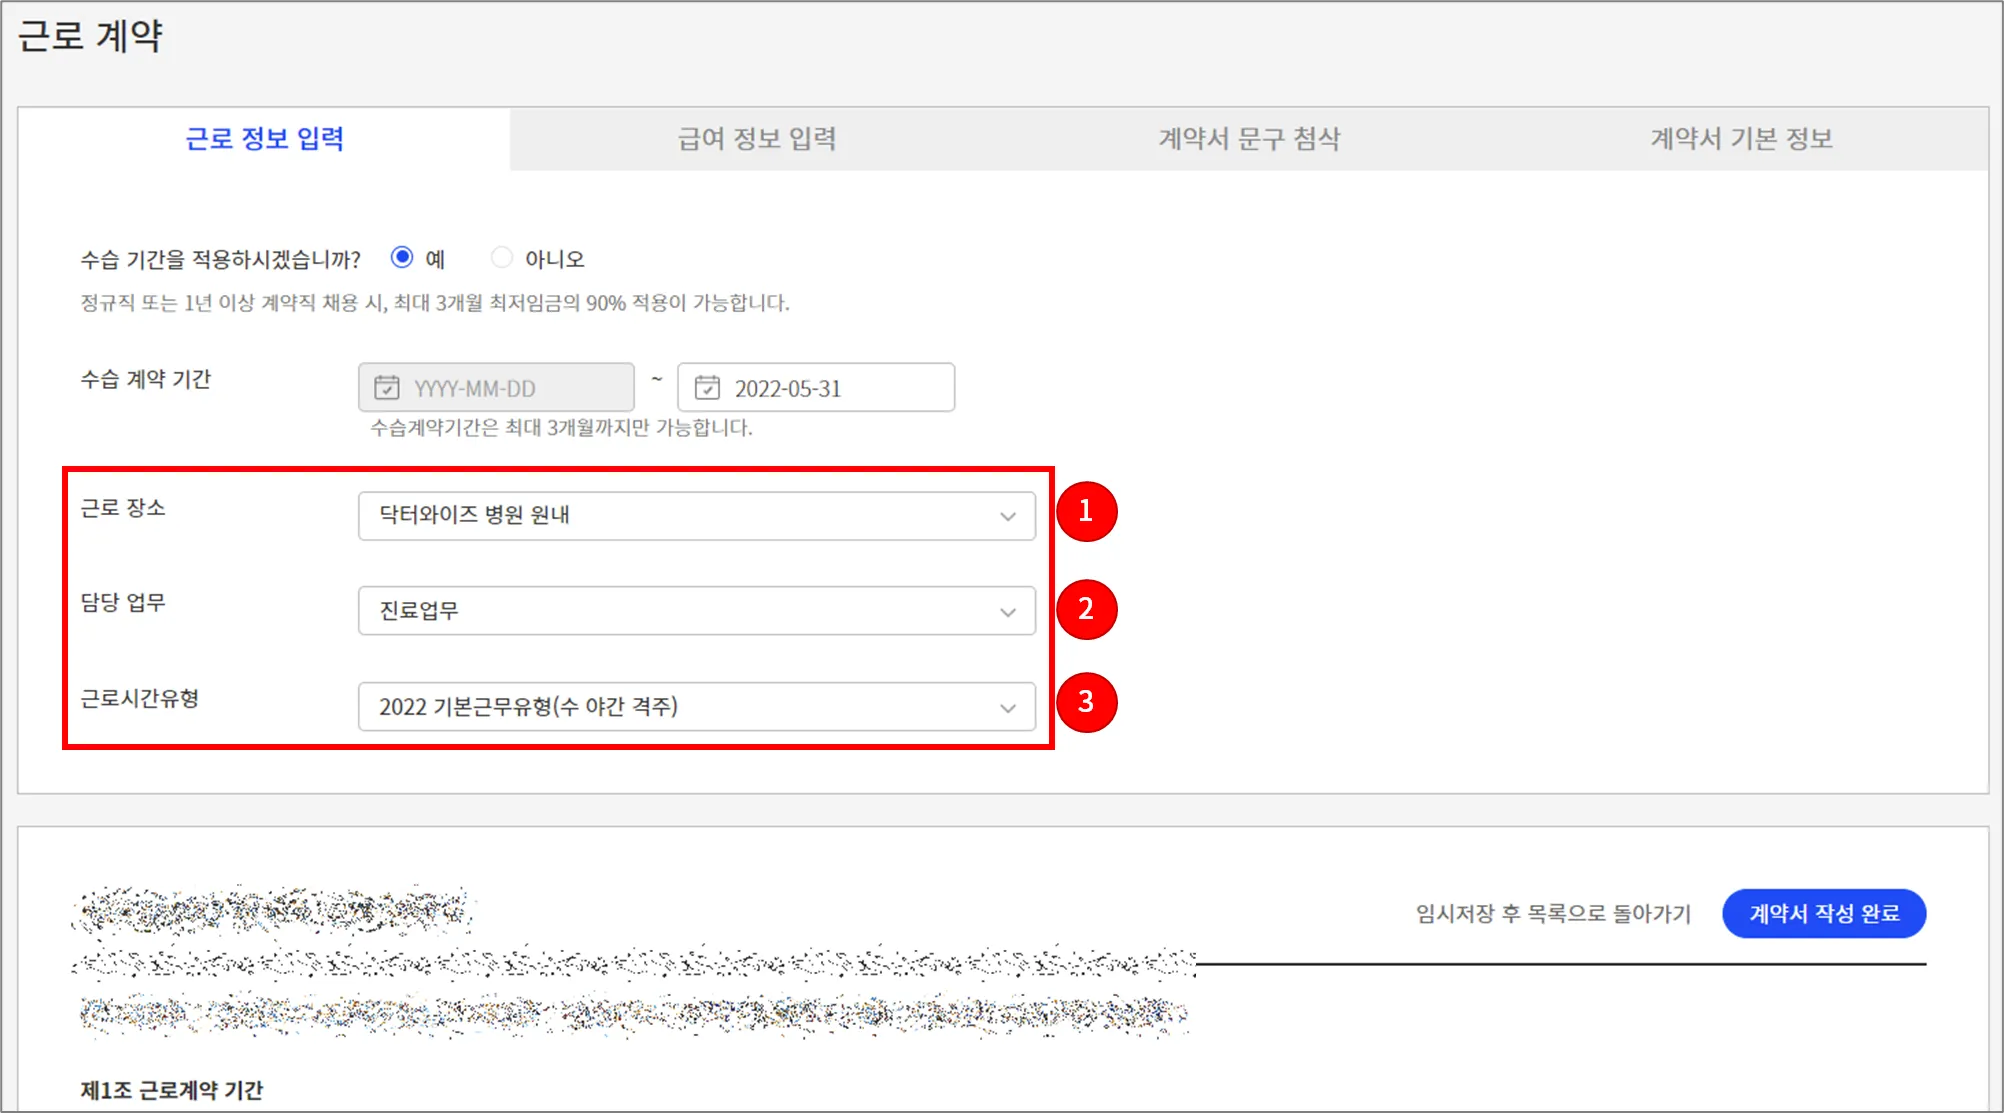
Task: Open the 계약서 문구 첨삭 tab
Action: pos(1249,139)
